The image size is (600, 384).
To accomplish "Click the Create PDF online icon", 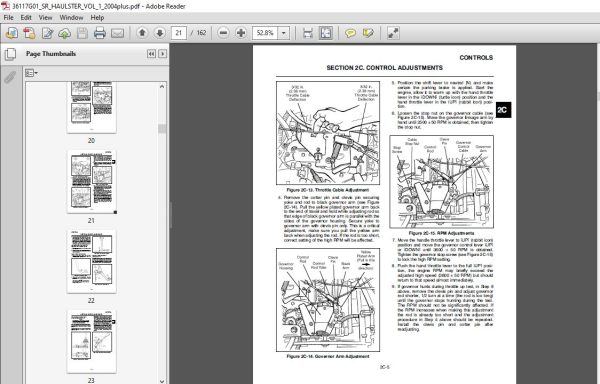I will pos(11,33).
